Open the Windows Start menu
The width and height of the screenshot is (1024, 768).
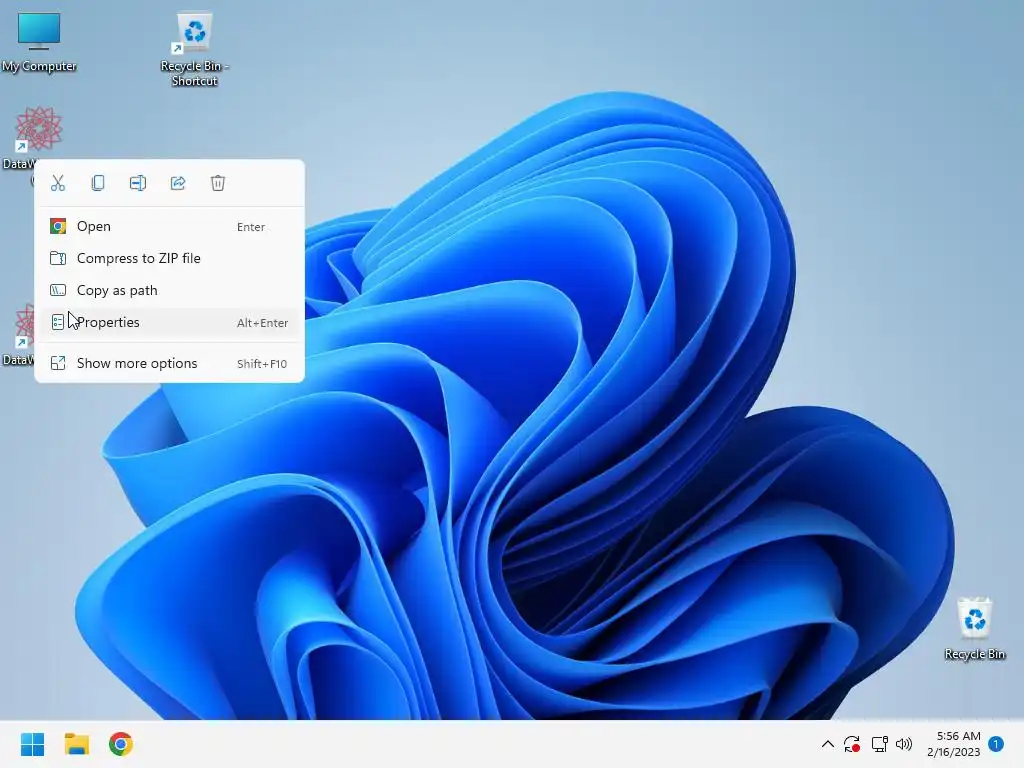pos(32,744)
